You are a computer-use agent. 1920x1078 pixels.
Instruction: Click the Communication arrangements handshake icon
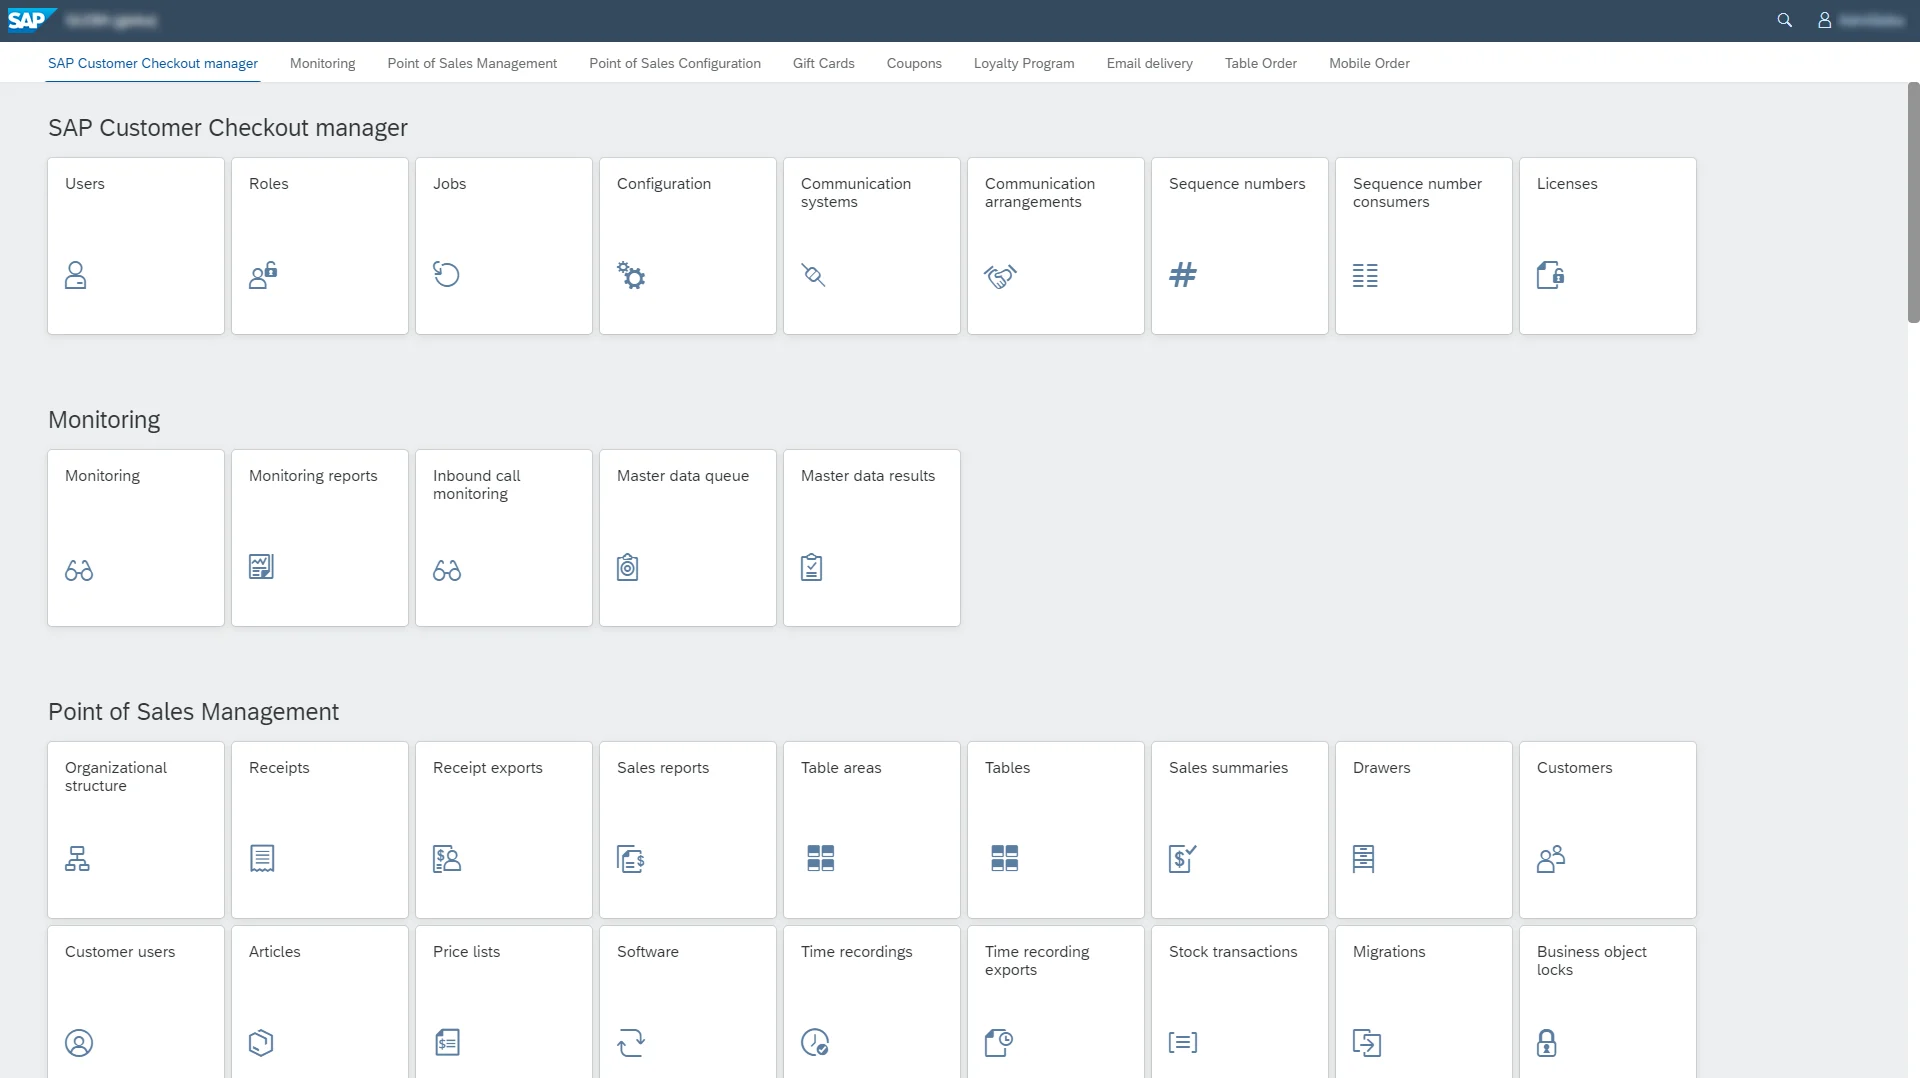point(1000,276)
